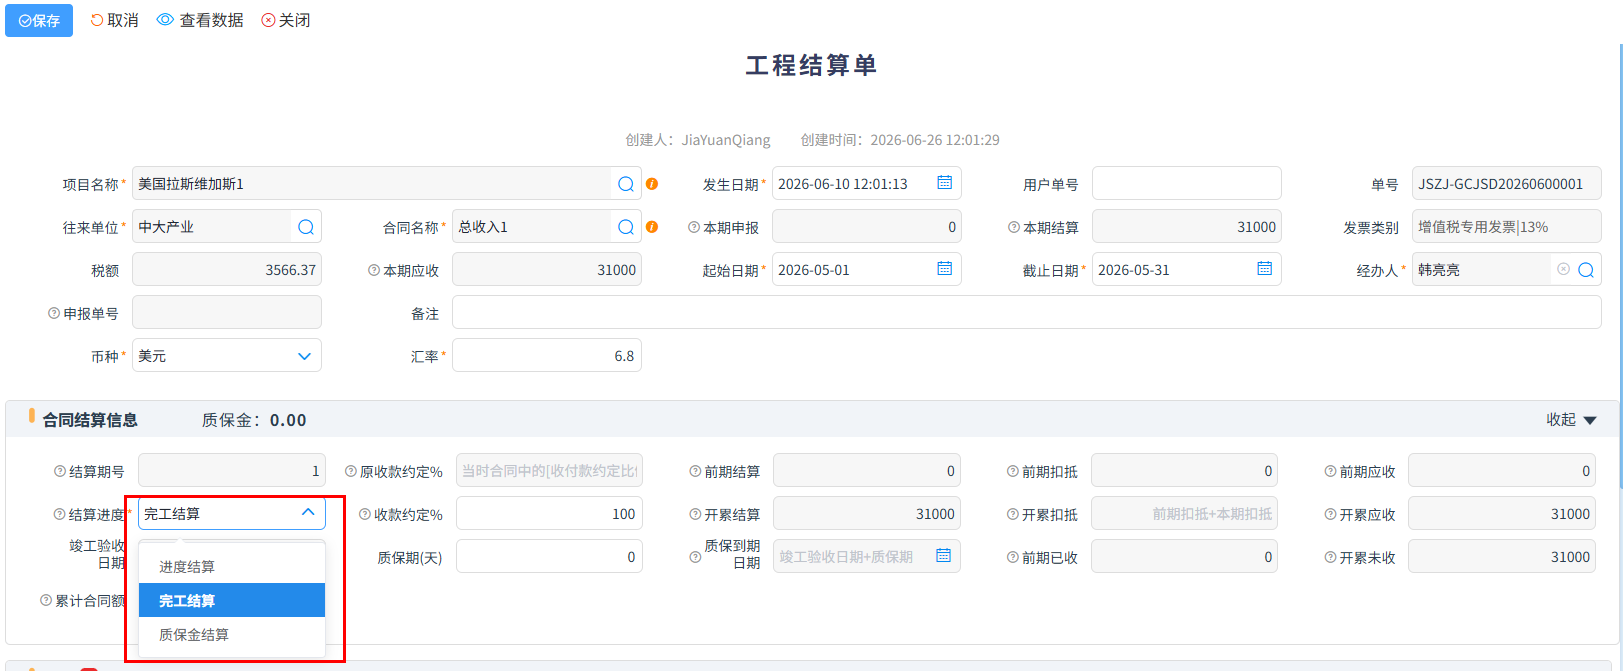Select 完工结算 option in the list
Image resolution: width=1623 pixels, height=671 pixels.
coord(232,600)
